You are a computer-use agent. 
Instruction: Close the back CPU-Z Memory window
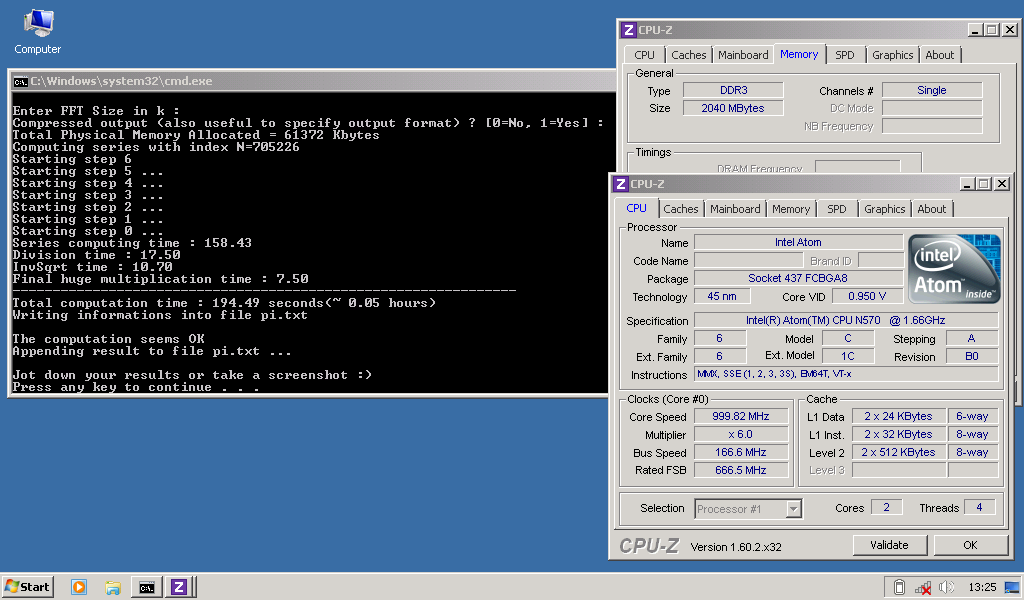(x=1010, y=30)
